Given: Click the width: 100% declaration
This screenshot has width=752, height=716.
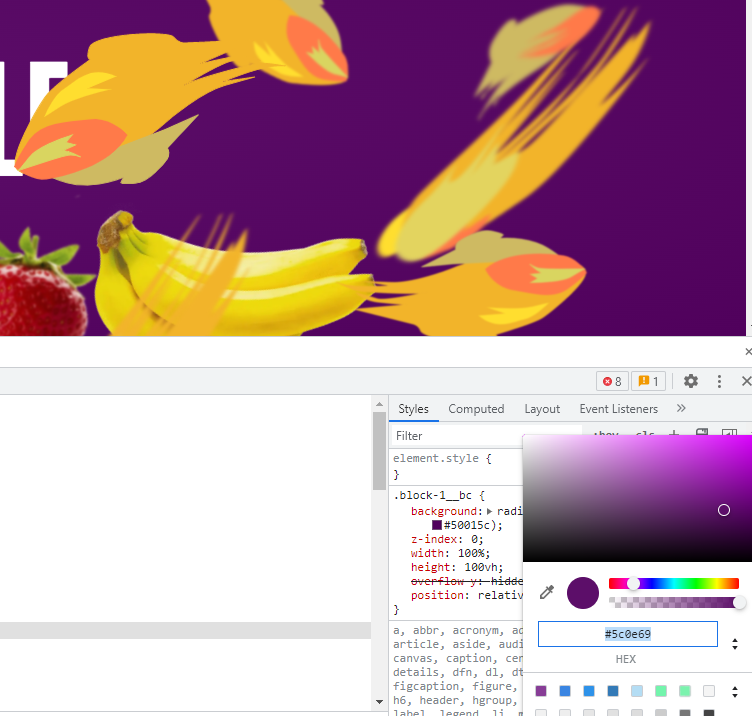Looking at the screenshot, I should click(x=450, y=553).
